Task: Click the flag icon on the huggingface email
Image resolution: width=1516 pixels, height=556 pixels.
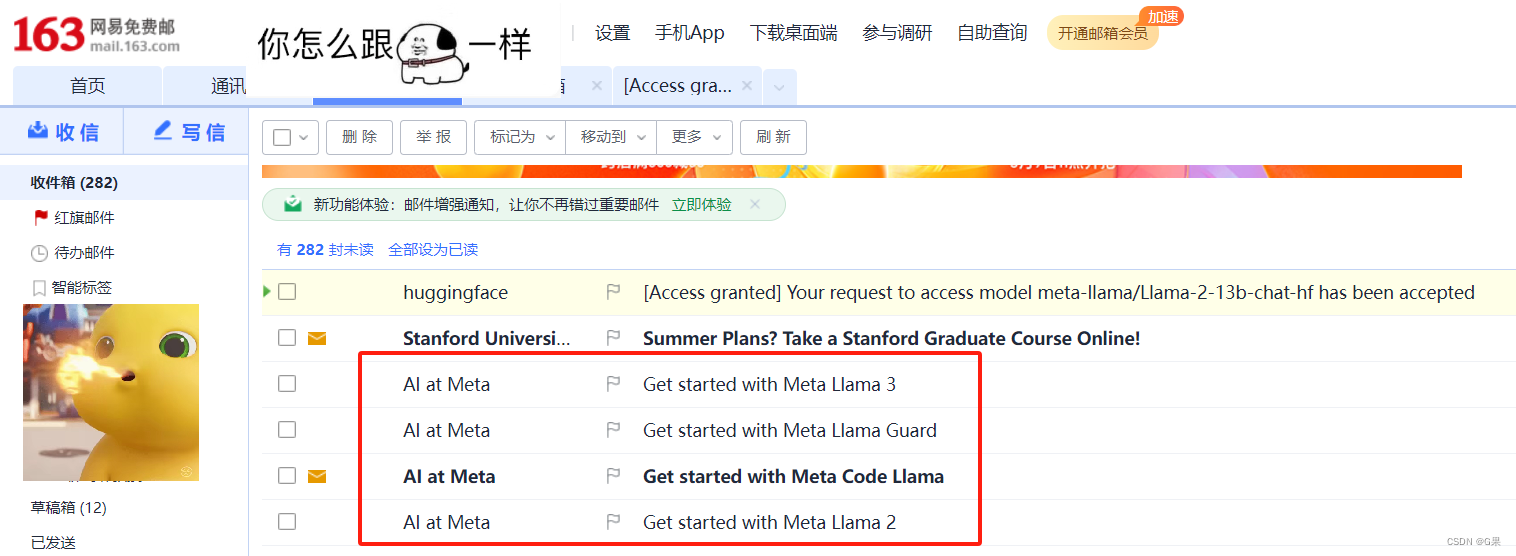Action: 613,292
